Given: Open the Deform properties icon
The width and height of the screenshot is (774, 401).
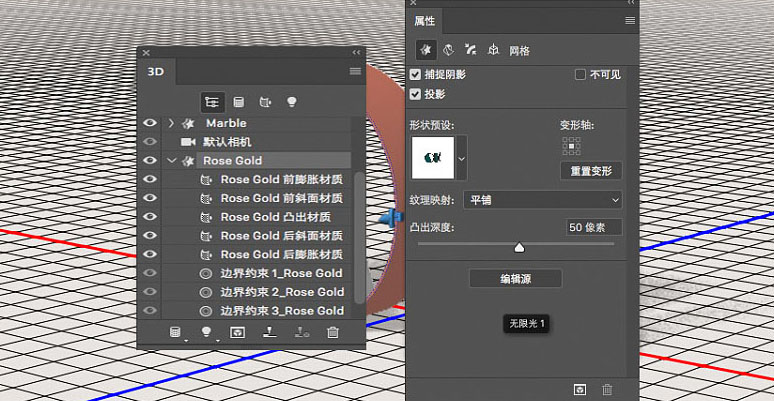Looking at the screenshot, I should coord(448,49).
